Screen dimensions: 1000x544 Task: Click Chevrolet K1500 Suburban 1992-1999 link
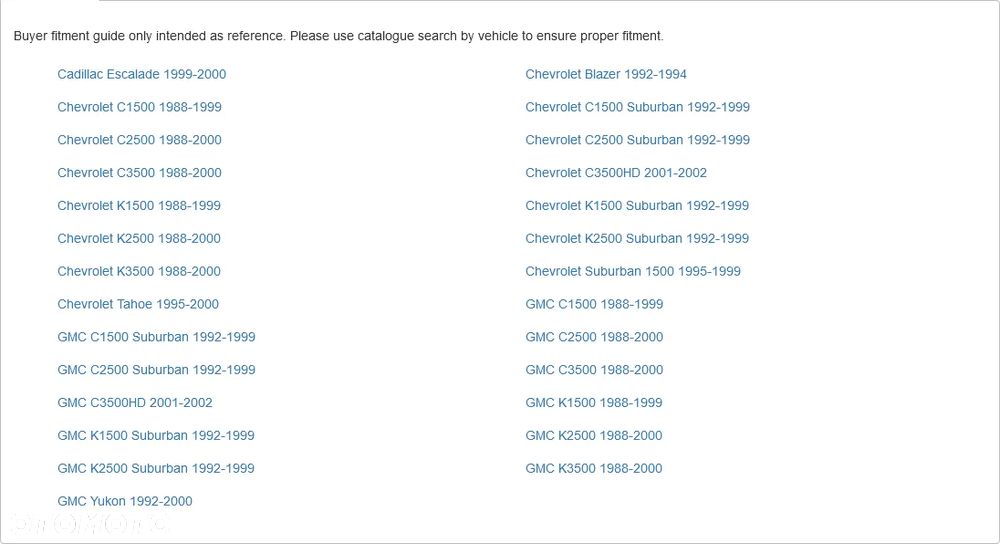(x=637, y=205)
